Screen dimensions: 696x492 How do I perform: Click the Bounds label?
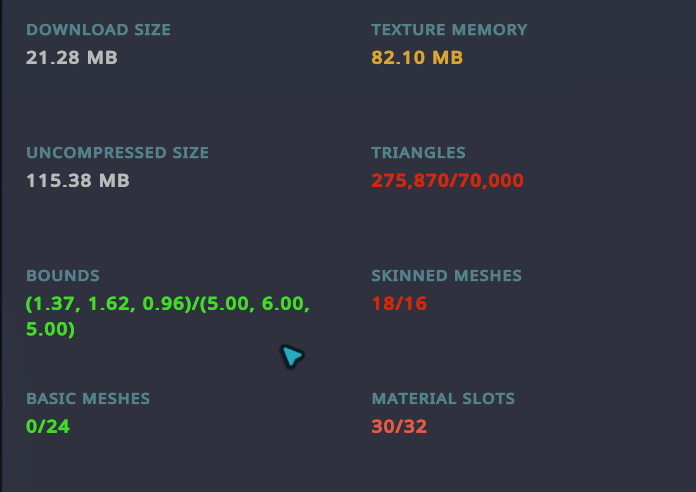coord(63,276)
